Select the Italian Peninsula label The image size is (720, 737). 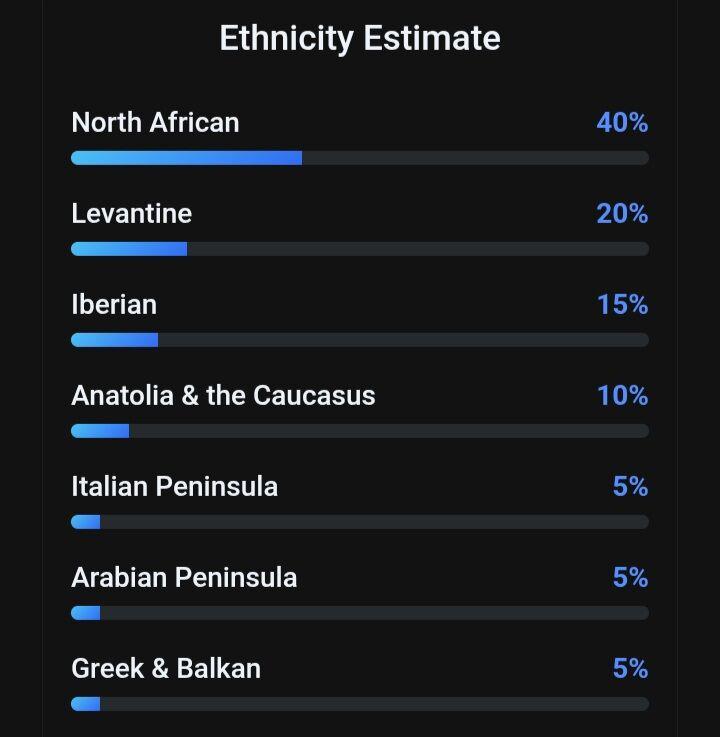pyautogui.click(x=174, y=487)
